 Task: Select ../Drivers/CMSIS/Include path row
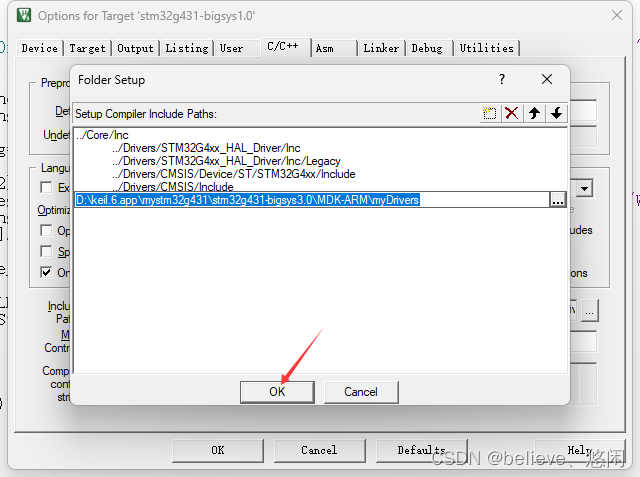(173, 186)
